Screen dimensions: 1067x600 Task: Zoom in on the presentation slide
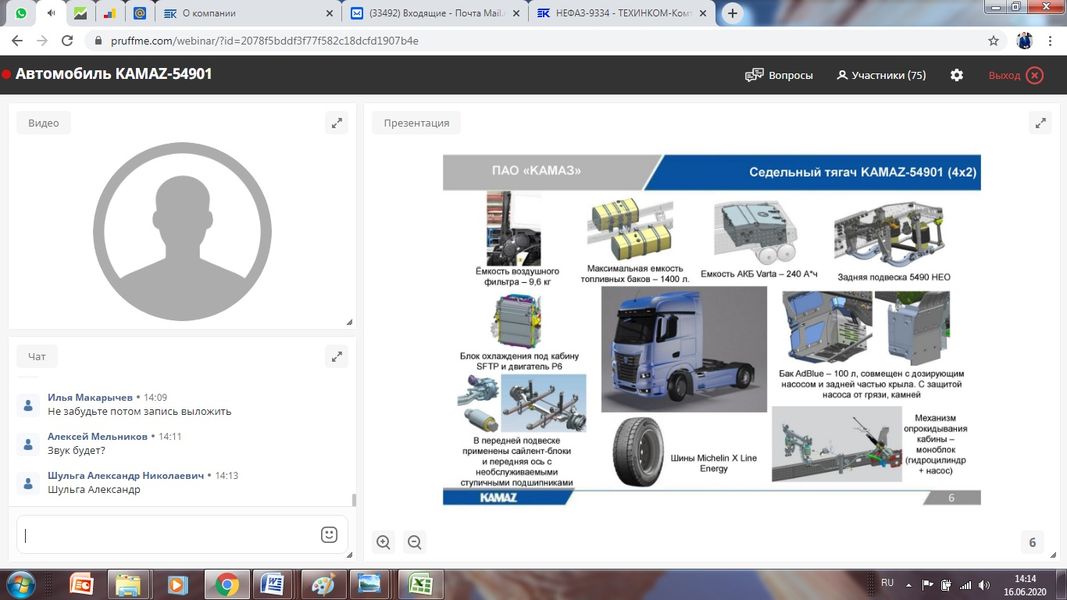[x=384, y=542]
